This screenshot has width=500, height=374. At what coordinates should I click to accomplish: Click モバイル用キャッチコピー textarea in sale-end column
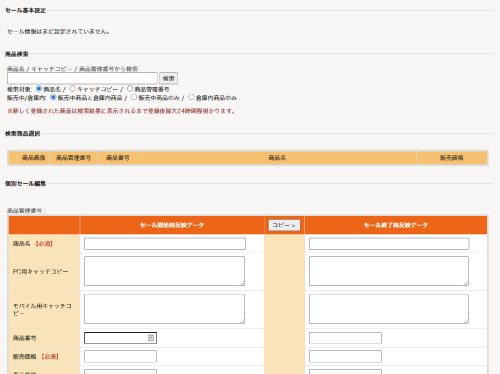[389, 309]
